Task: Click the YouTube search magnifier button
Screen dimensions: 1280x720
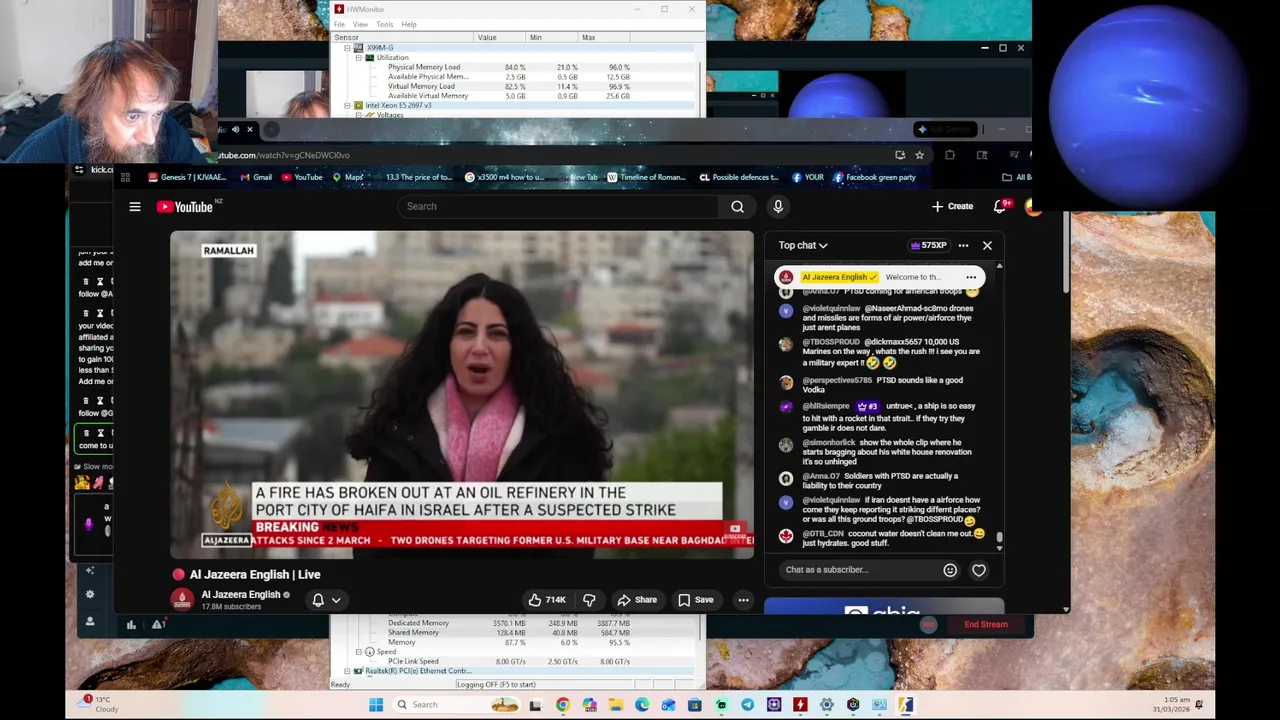Action: coord(737,206)
